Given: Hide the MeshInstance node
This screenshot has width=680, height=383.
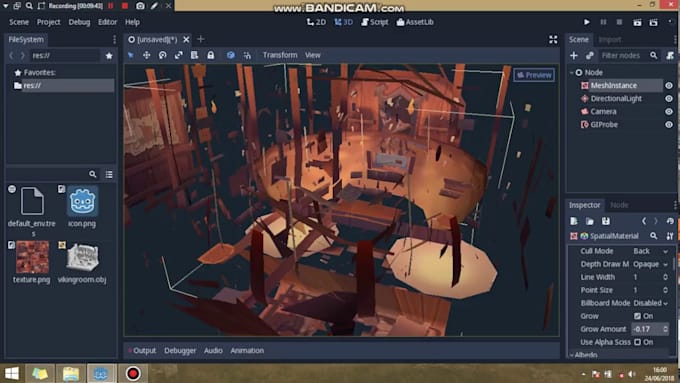Looking at the screenshot, I should 669,85.
